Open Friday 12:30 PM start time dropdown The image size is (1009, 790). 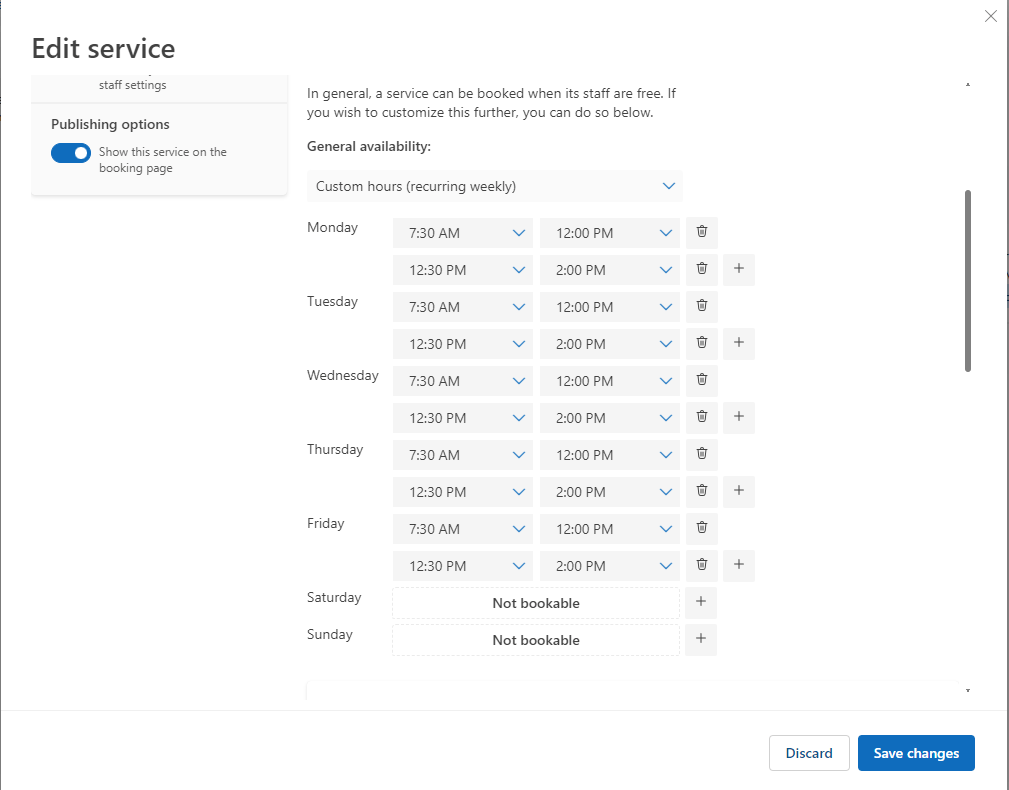click(463, 566)
